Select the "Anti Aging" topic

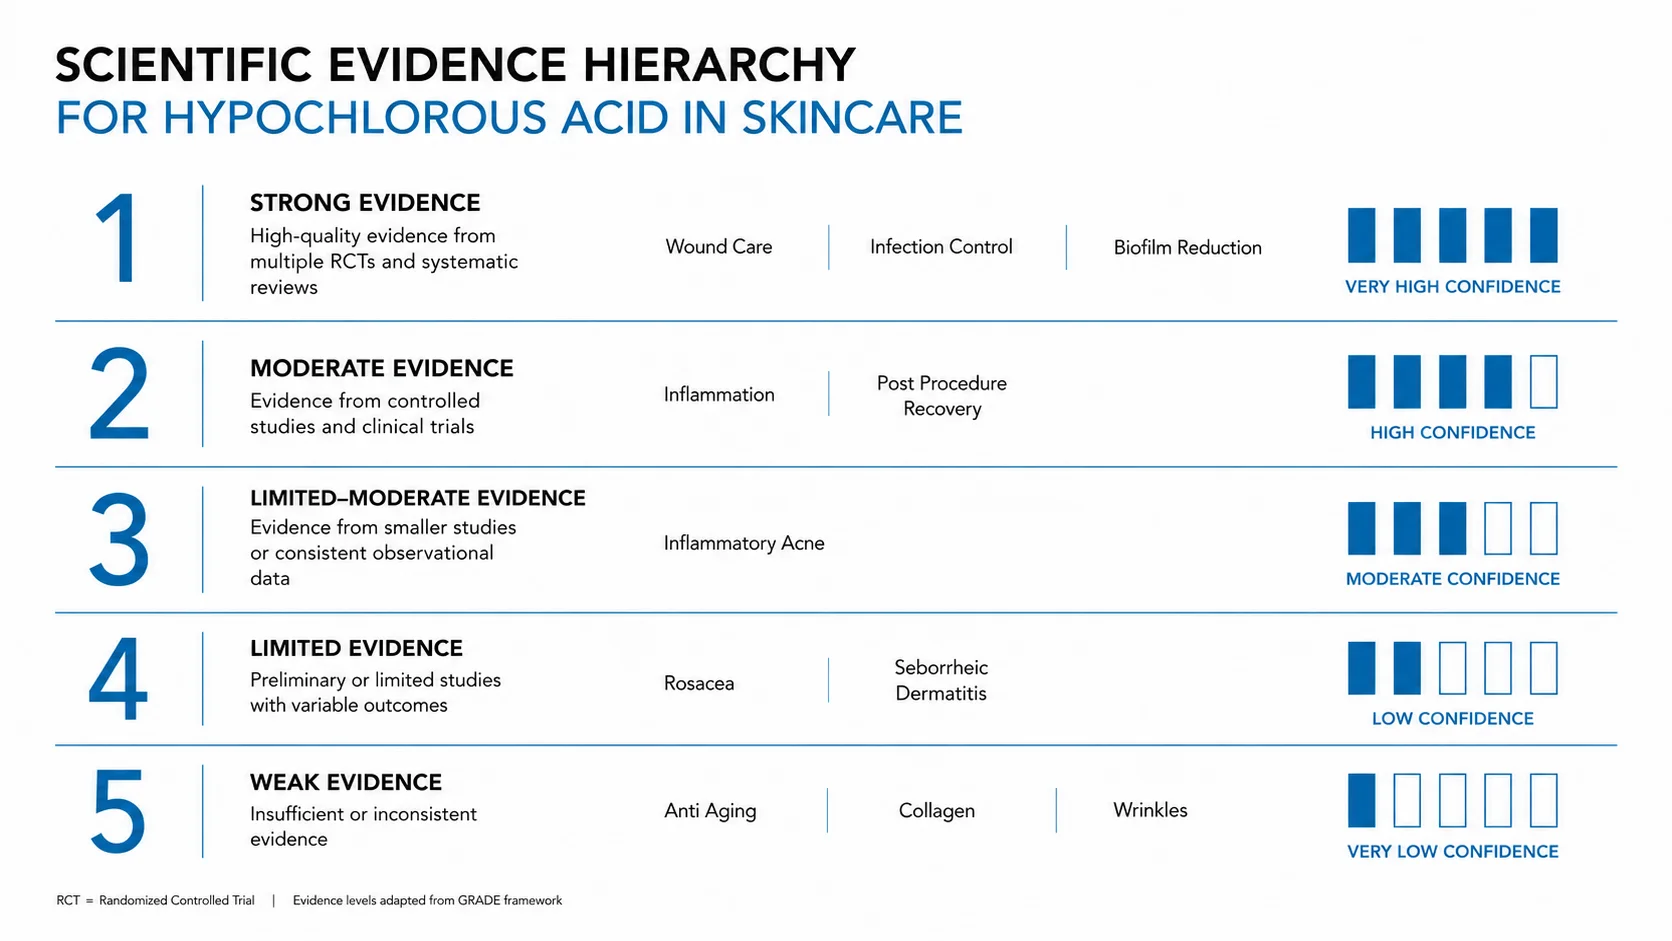710,811
